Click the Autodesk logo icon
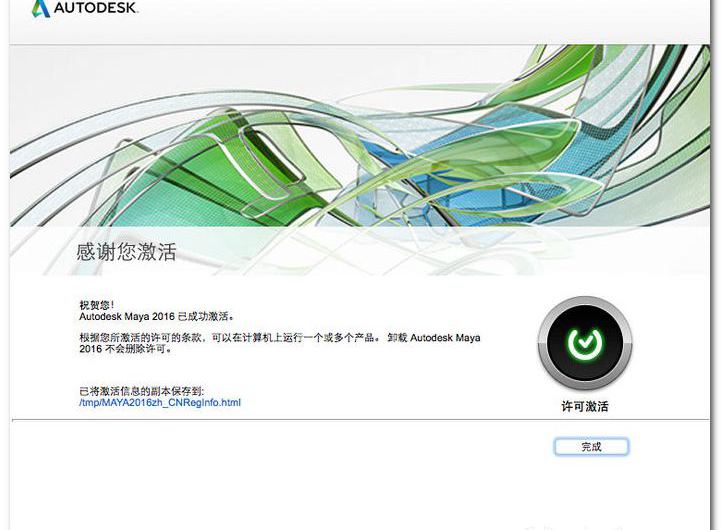The width and height of the screenshot is (721, 530). [x=40, y=8]
